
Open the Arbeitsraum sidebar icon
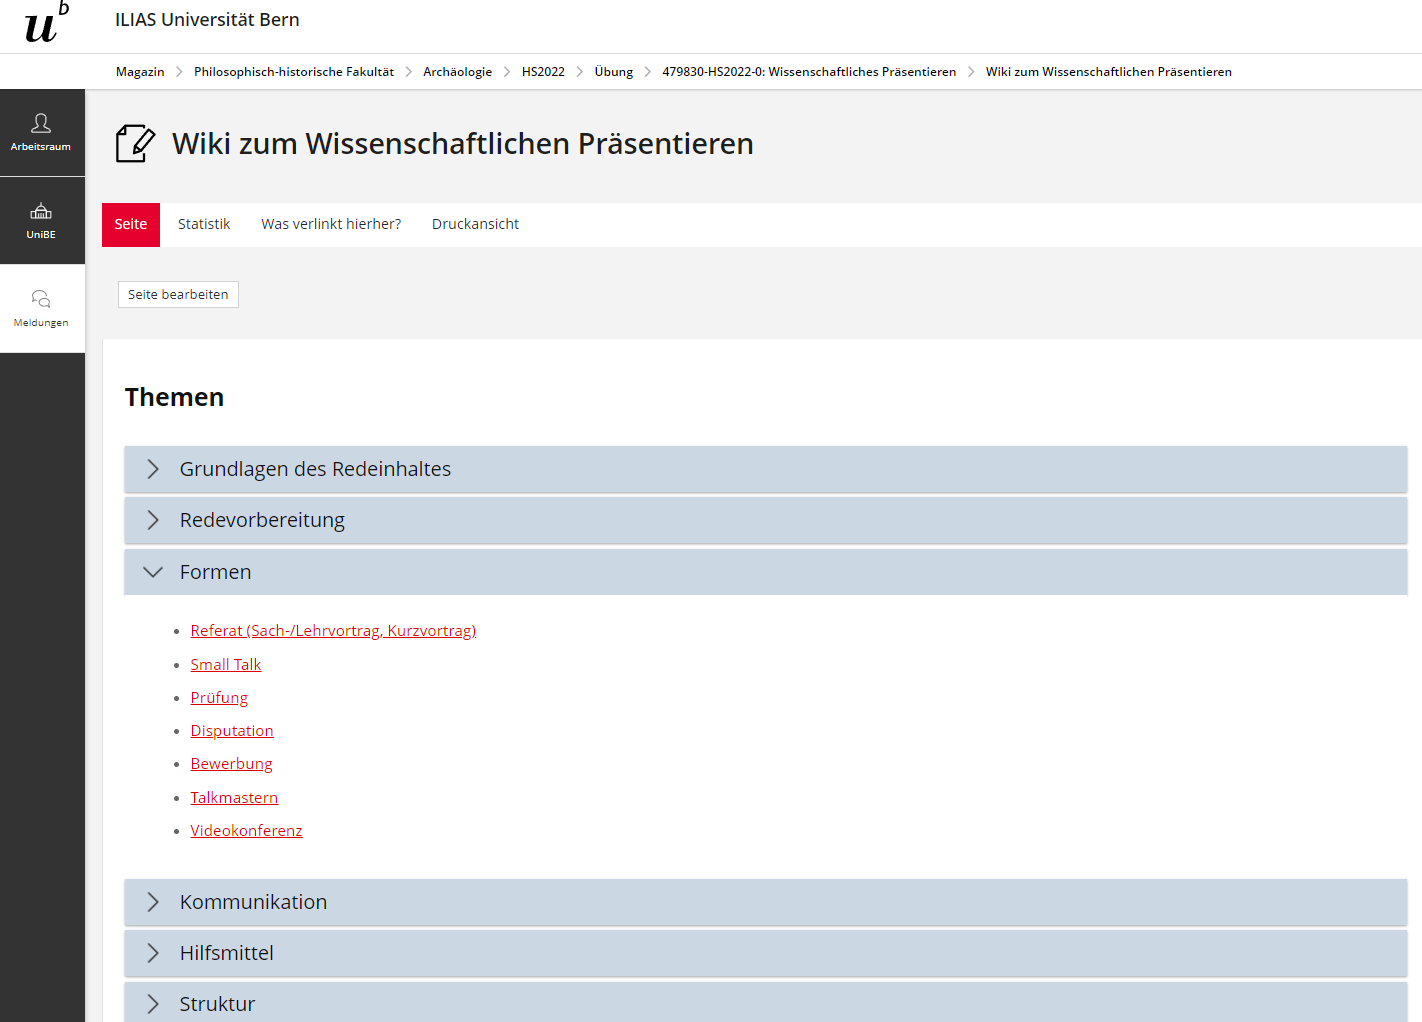click(41, 133)
